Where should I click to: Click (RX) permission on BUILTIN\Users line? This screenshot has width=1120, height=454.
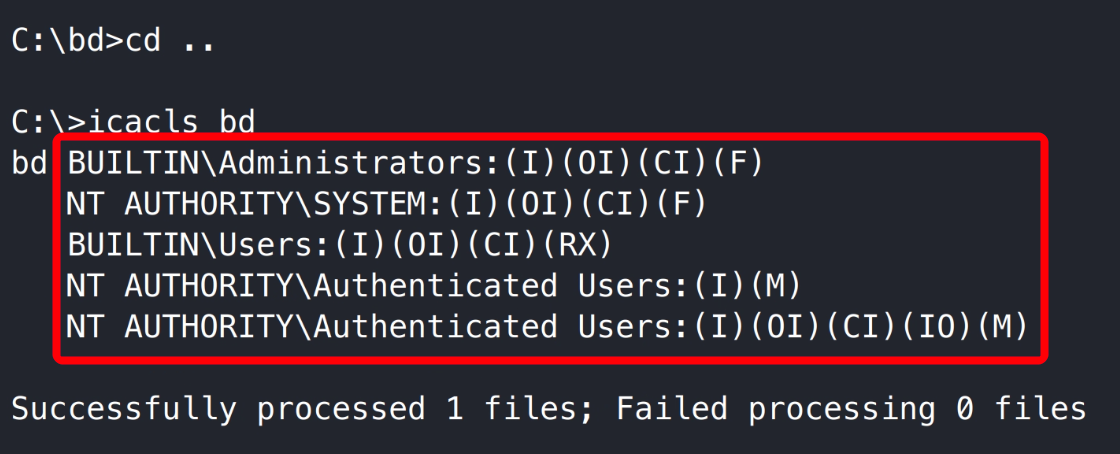point(585,245)
